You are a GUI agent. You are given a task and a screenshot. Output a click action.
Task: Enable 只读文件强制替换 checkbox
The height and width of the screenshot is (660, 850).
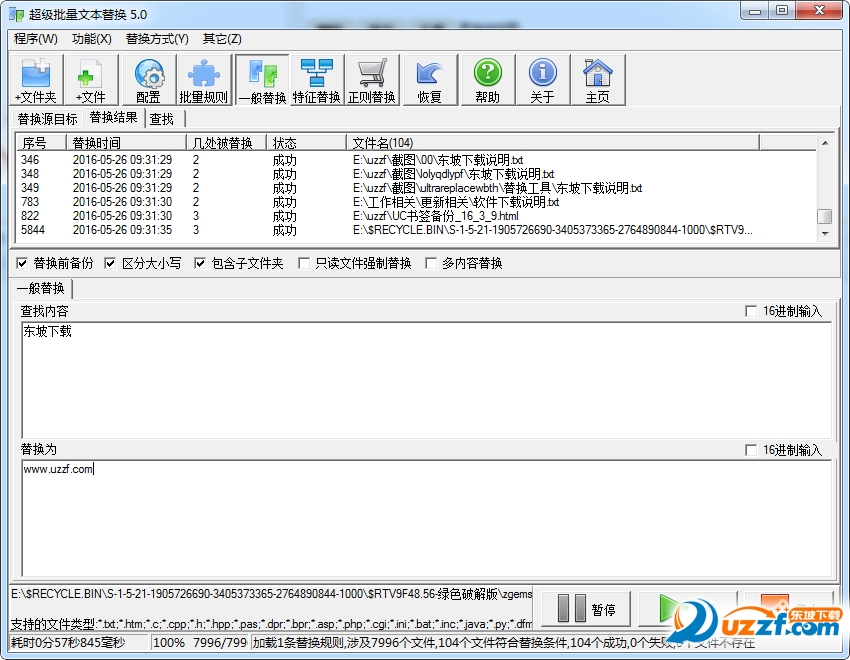pos(304,263)
